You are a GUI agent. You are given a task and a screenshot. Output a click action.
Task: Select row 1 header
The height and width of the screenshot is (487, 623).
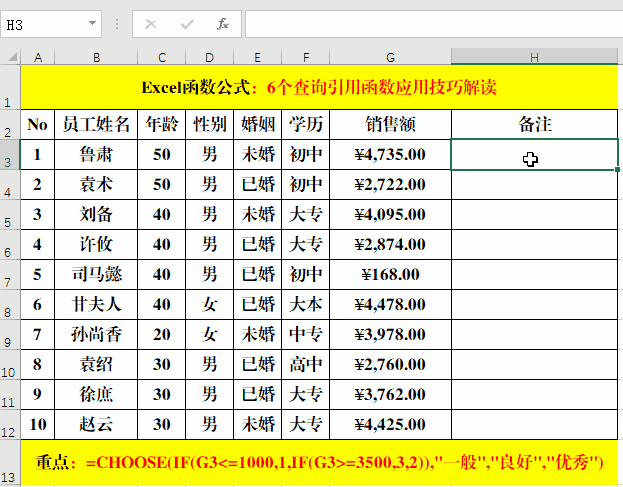[x=10, y=87]
